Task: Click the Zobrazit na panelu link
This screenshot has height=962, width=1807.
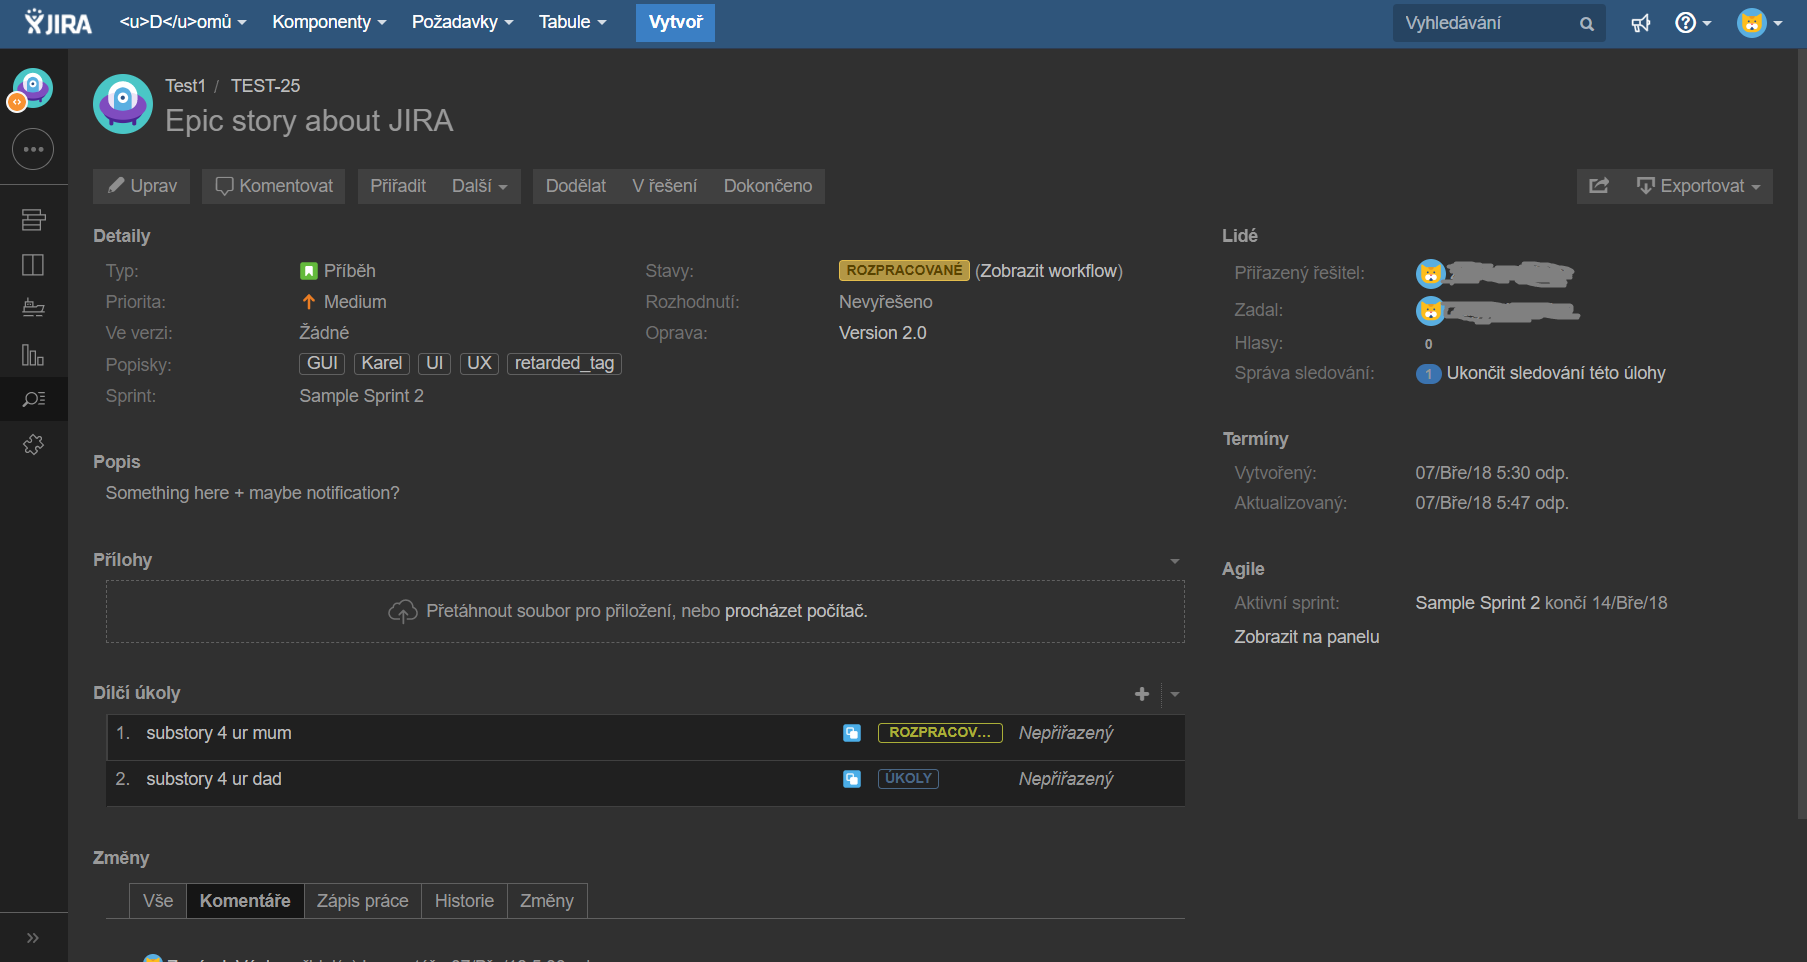Action: click(1306, 637)
